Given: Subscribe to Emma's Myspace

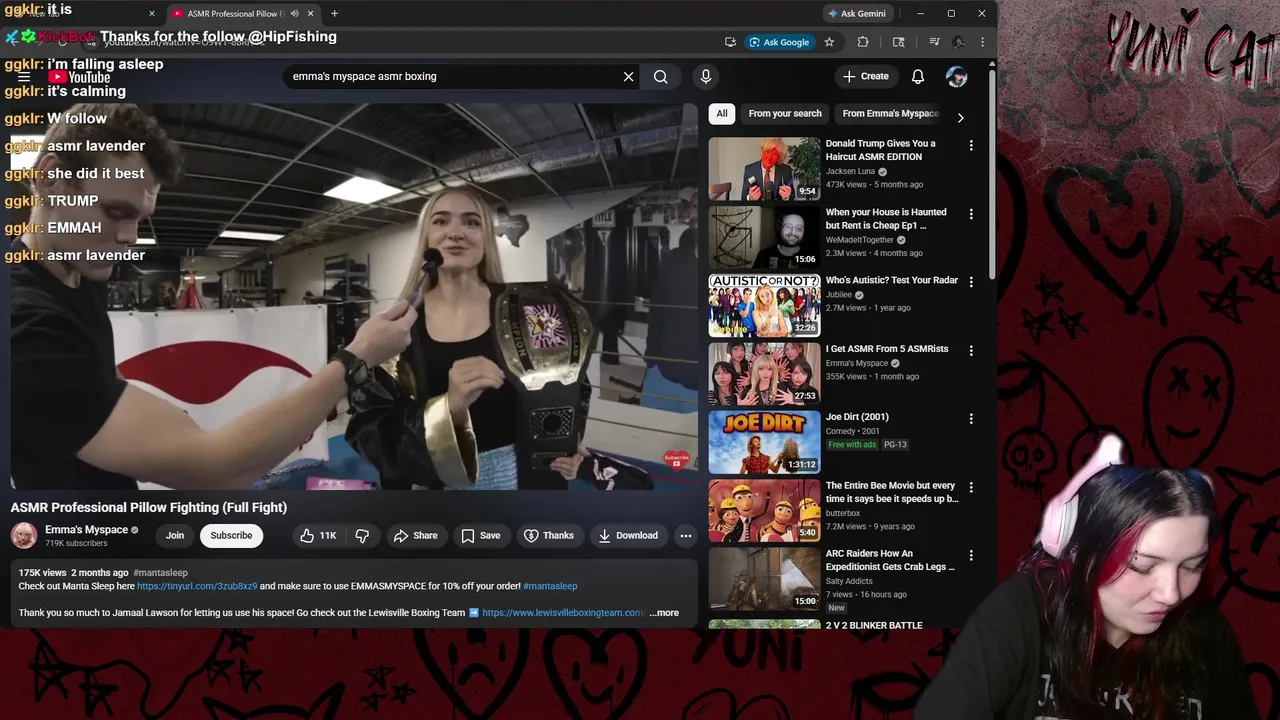Looking at the screenshot, I should pyautogui.click(x=231, y=536).
